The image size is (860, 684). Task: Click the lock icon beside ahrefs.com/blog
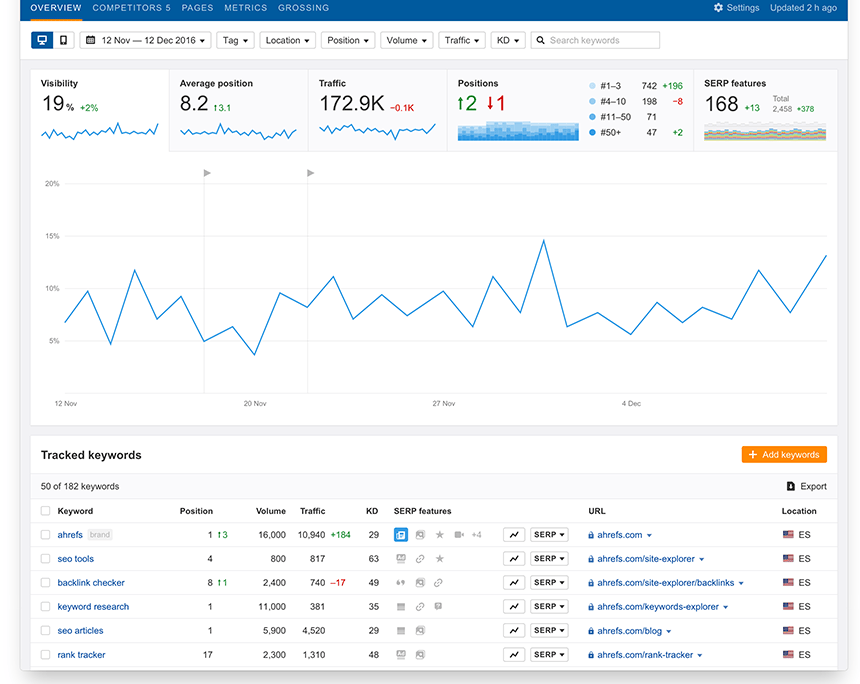[x=591, y=631]
